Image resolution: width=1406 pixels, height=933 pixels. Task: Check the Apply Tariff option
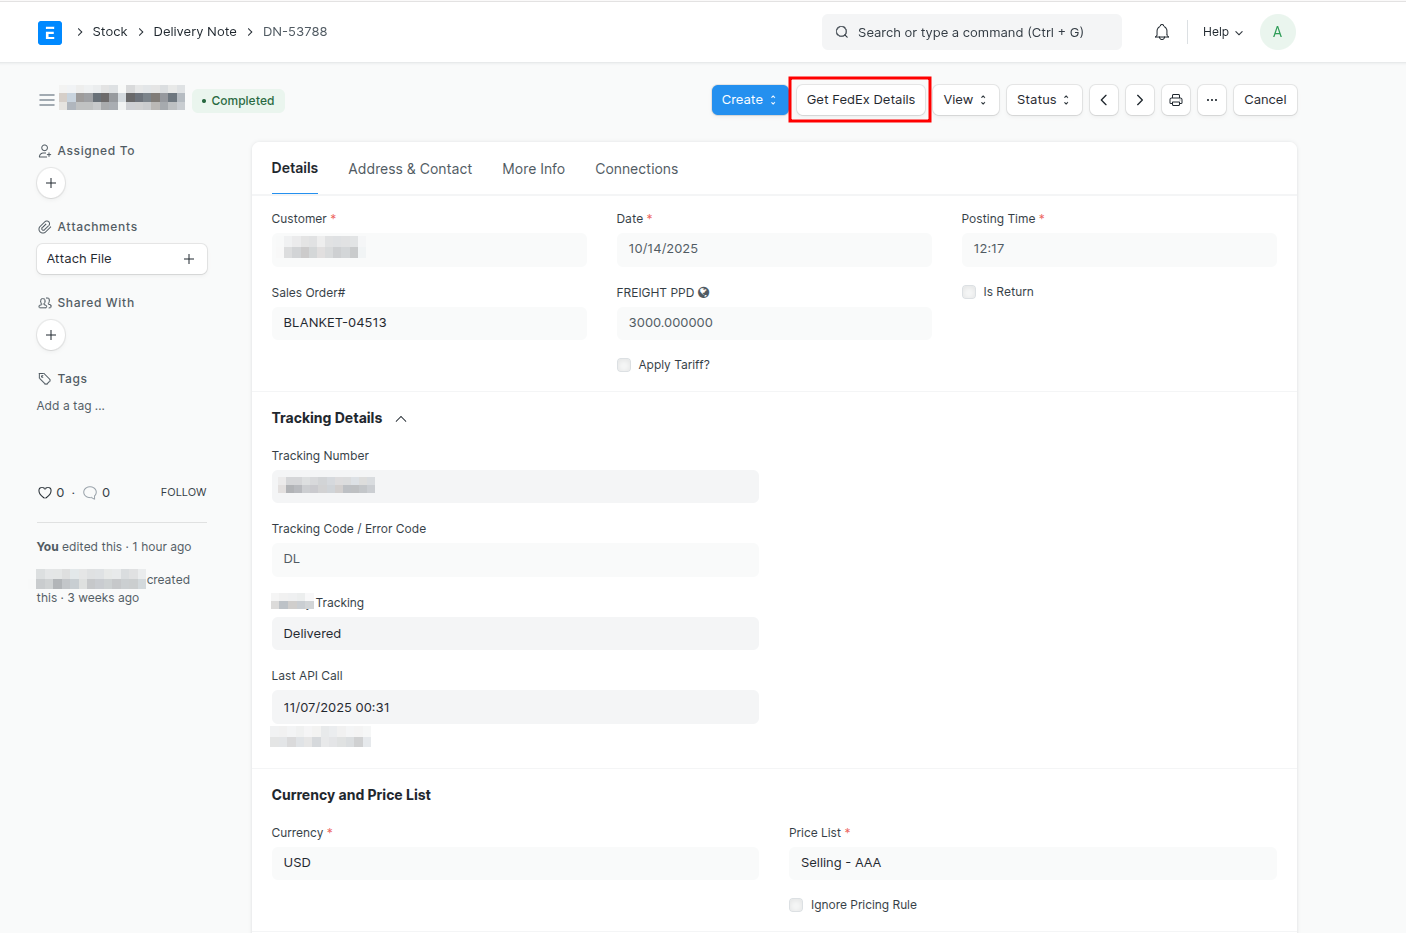[624, 365]
